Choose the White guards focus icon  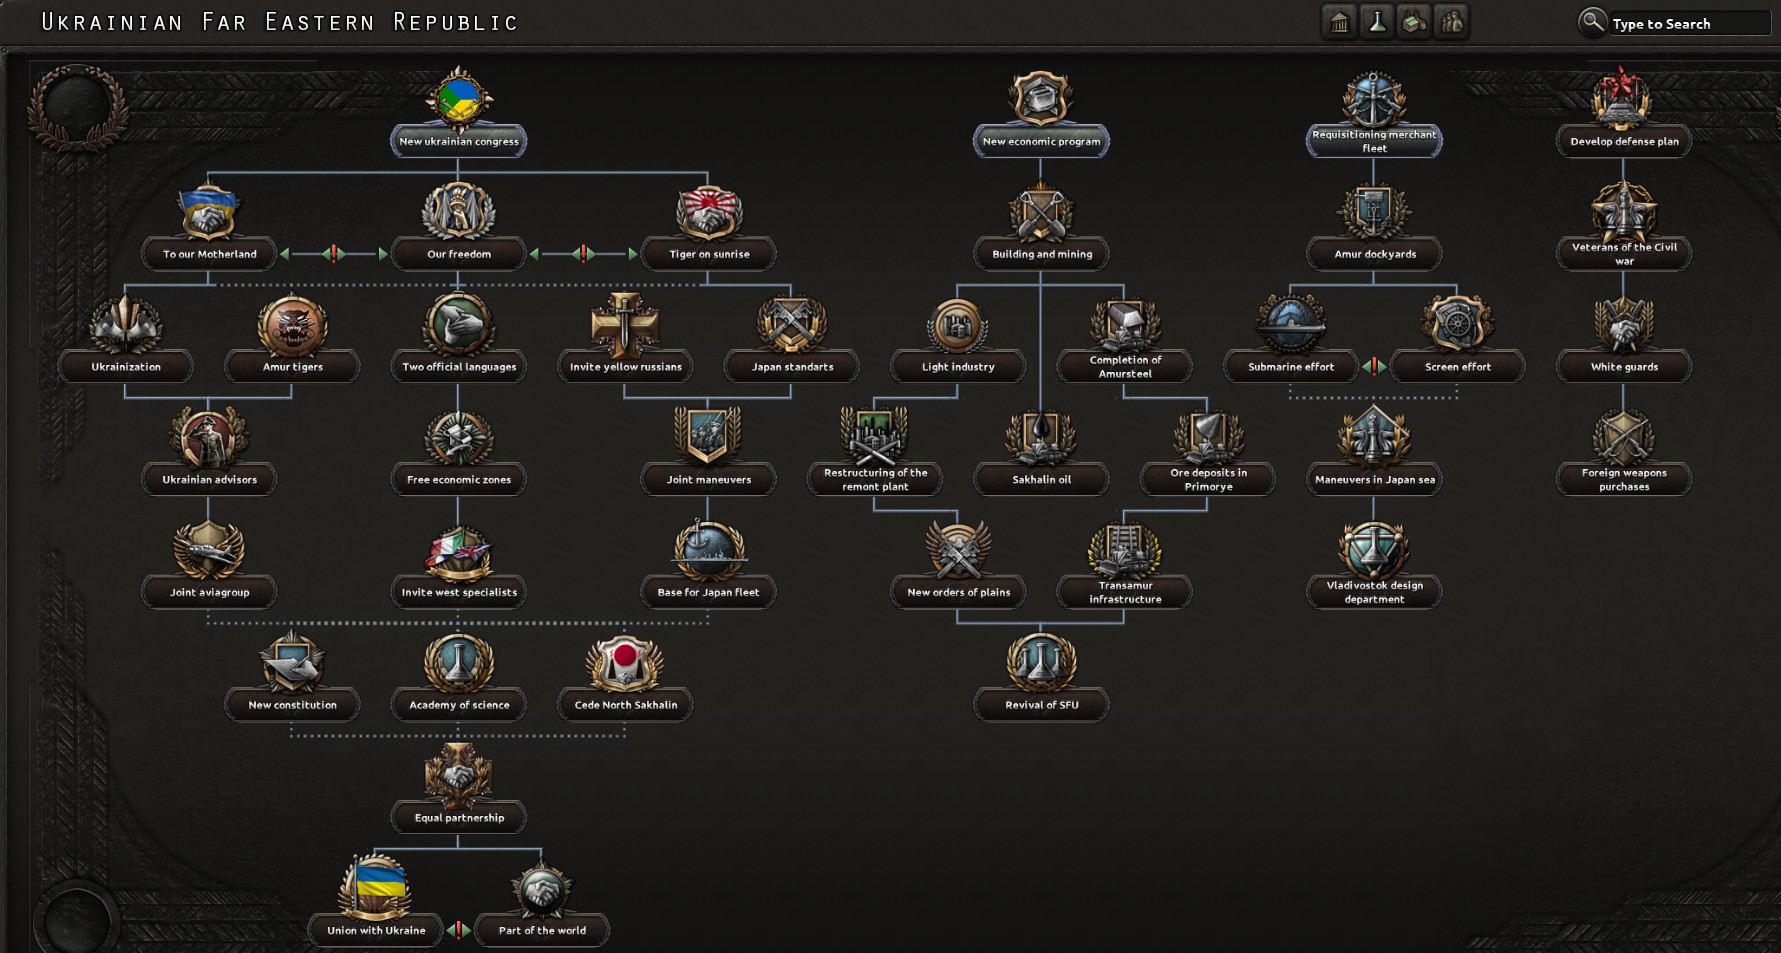[x=1624, y=325]
